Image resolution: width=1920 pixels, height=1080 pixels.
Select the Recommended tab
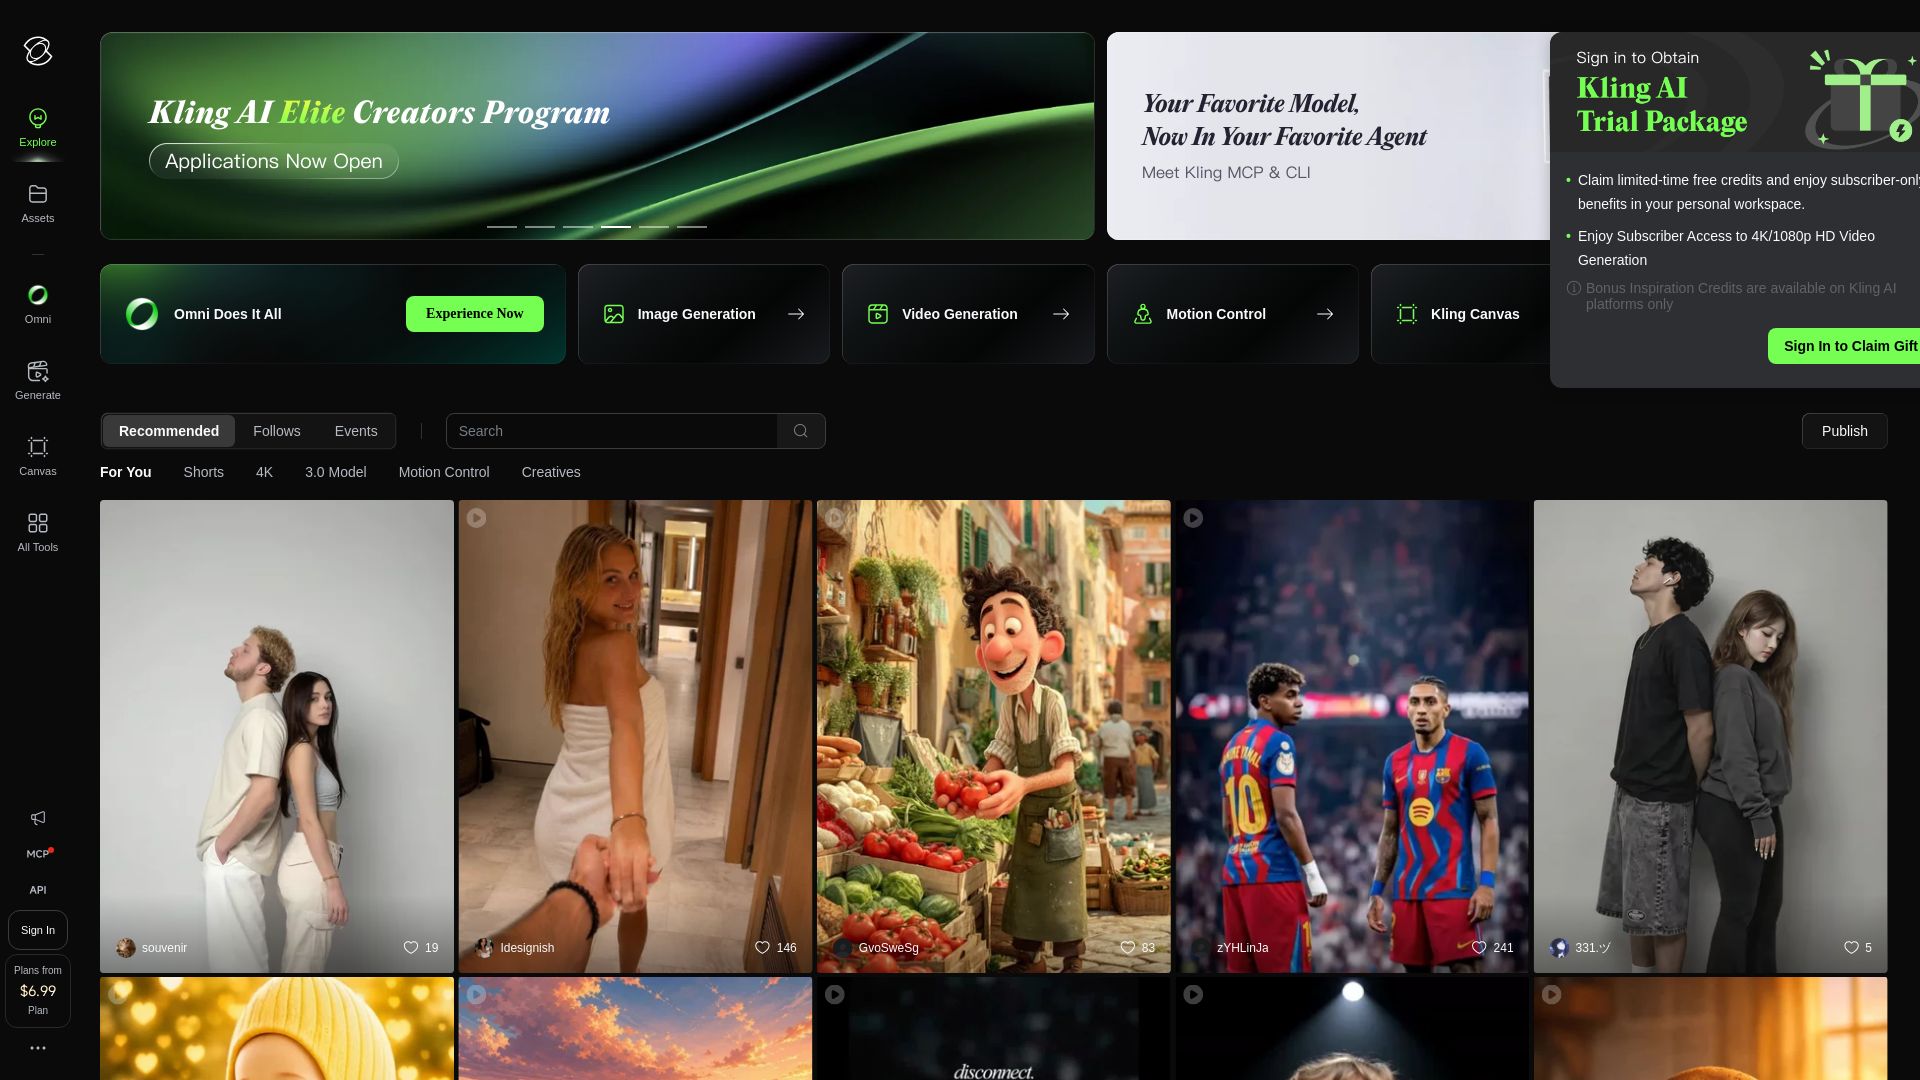(x=169, y=431)
